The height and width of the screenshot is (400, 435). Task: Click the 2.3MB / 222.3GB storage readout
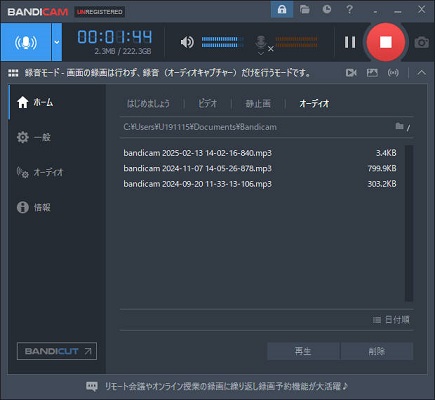[123, 51]
